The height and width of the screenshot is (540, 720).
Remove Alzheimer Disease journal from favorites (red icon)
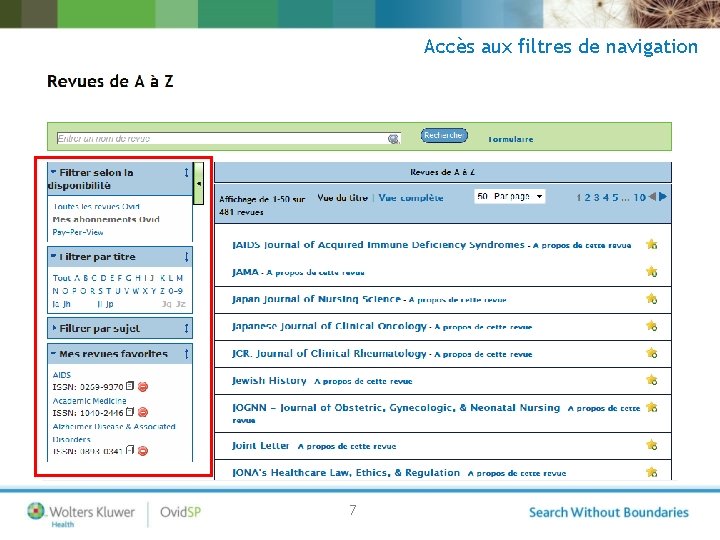[x=143, y=451]
